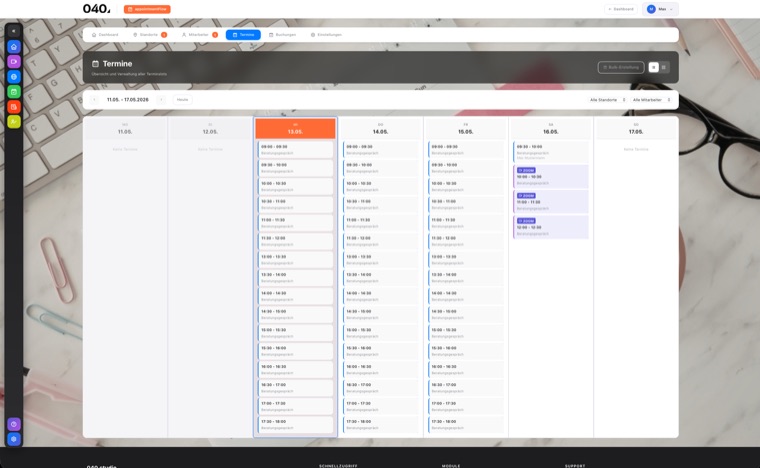The image size is (760, 468).
Task: Switch to the Buchungen tab
Action: pyautogui.click(x=283, y=35)
